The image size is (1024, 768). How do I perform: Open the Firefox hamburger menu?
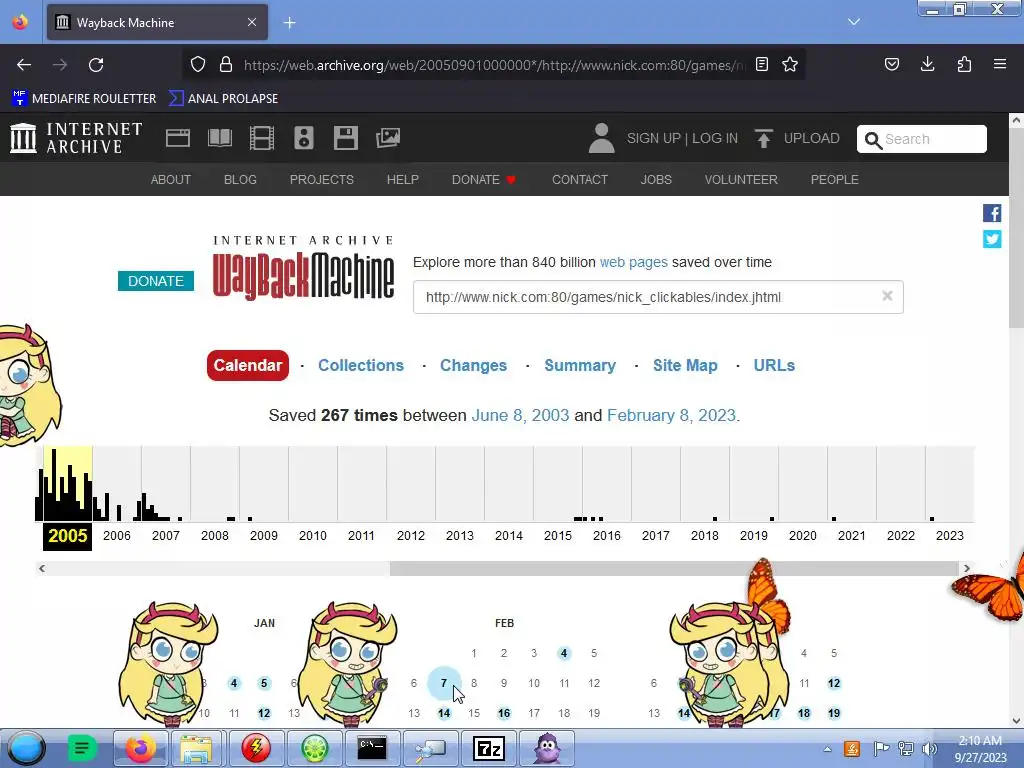pos(1000,64)
